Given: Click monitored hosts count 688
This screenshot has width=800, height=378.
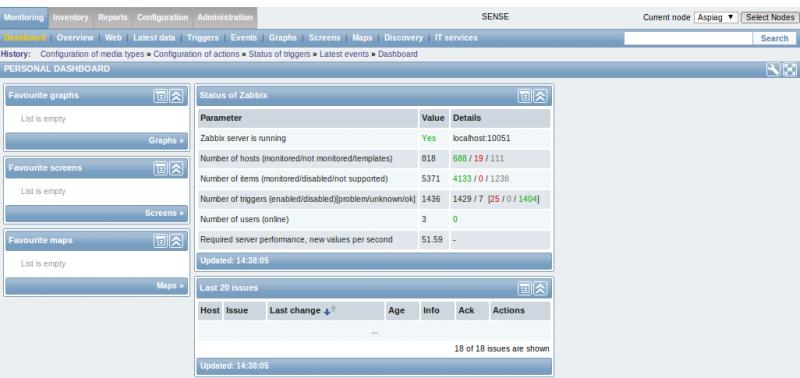Looking at the screenshot, I should tap(460, 159).
